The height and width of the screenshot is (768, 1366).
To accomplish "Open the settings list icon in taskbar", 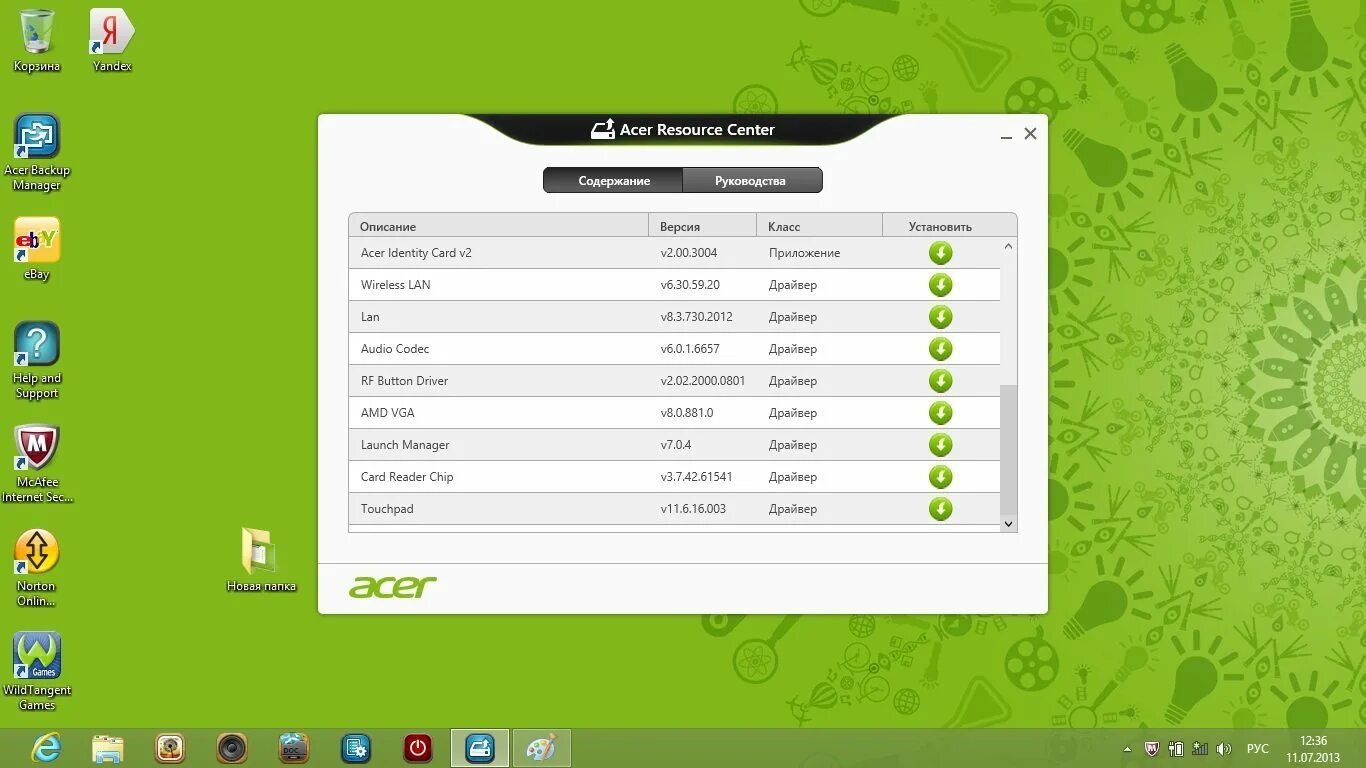I will coord(356,748).
